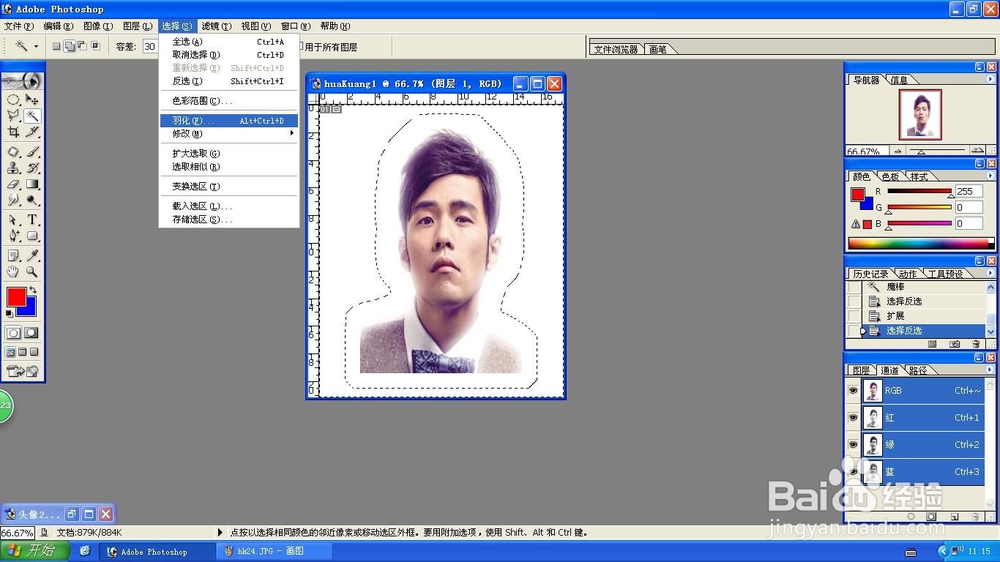Toggle 用于所有图层 checkbox in options bar
This screenshot has width=1000, height=562.
(x=300, y=47)
